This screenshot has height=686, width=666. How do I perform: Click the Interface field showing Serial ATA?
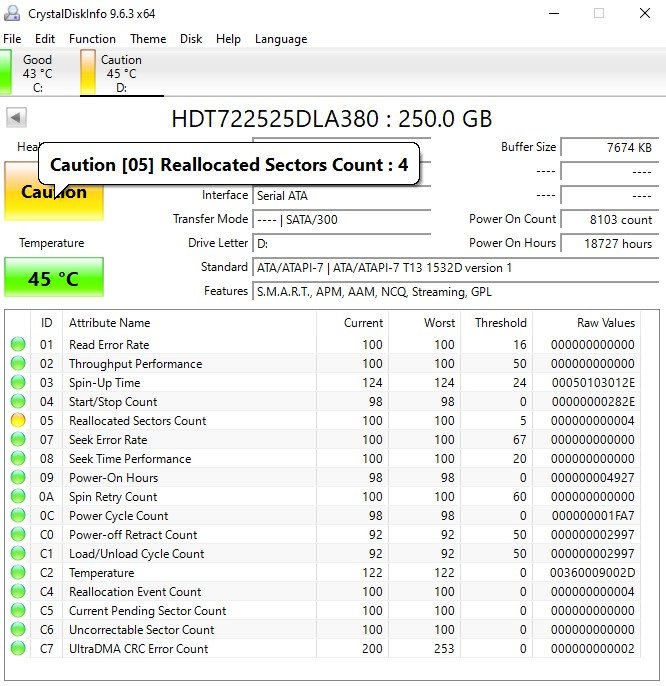click(x=342, y=196)
